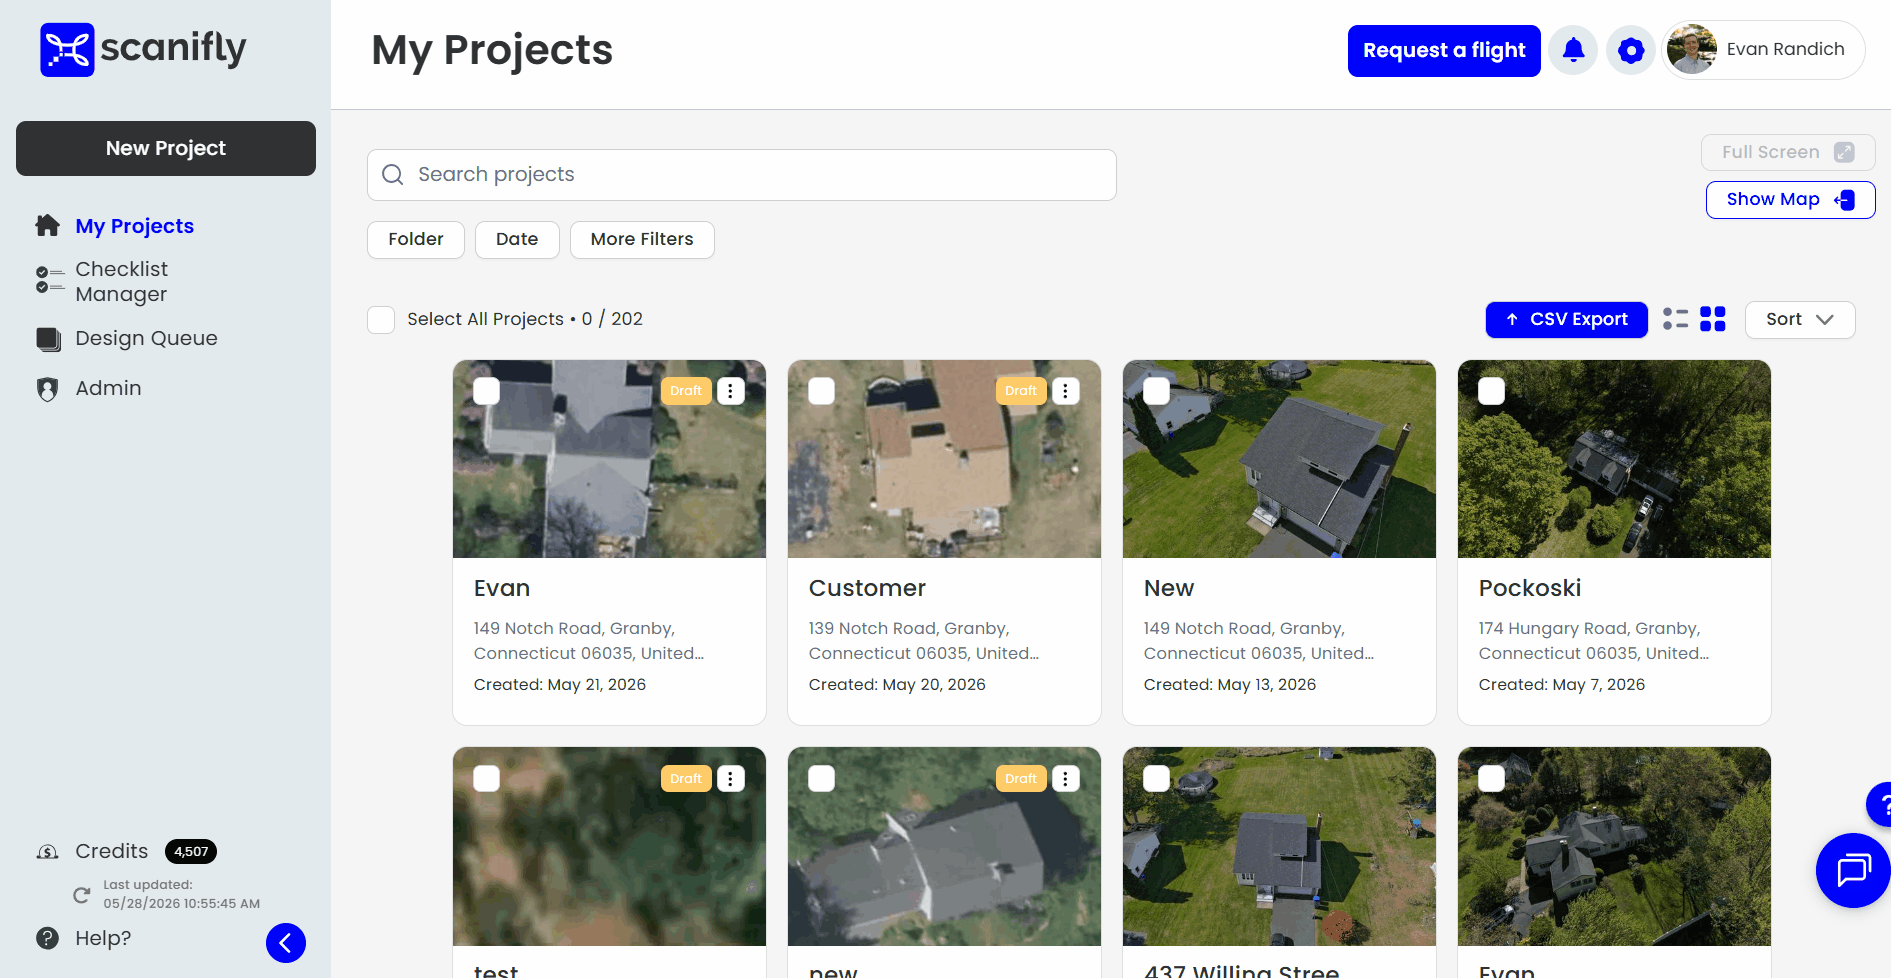The height and width of the screenshot is (978, 1891).
Task: Click the Draft badge on Customer card
Action: pyautogui.click(x=1021, y=391)
